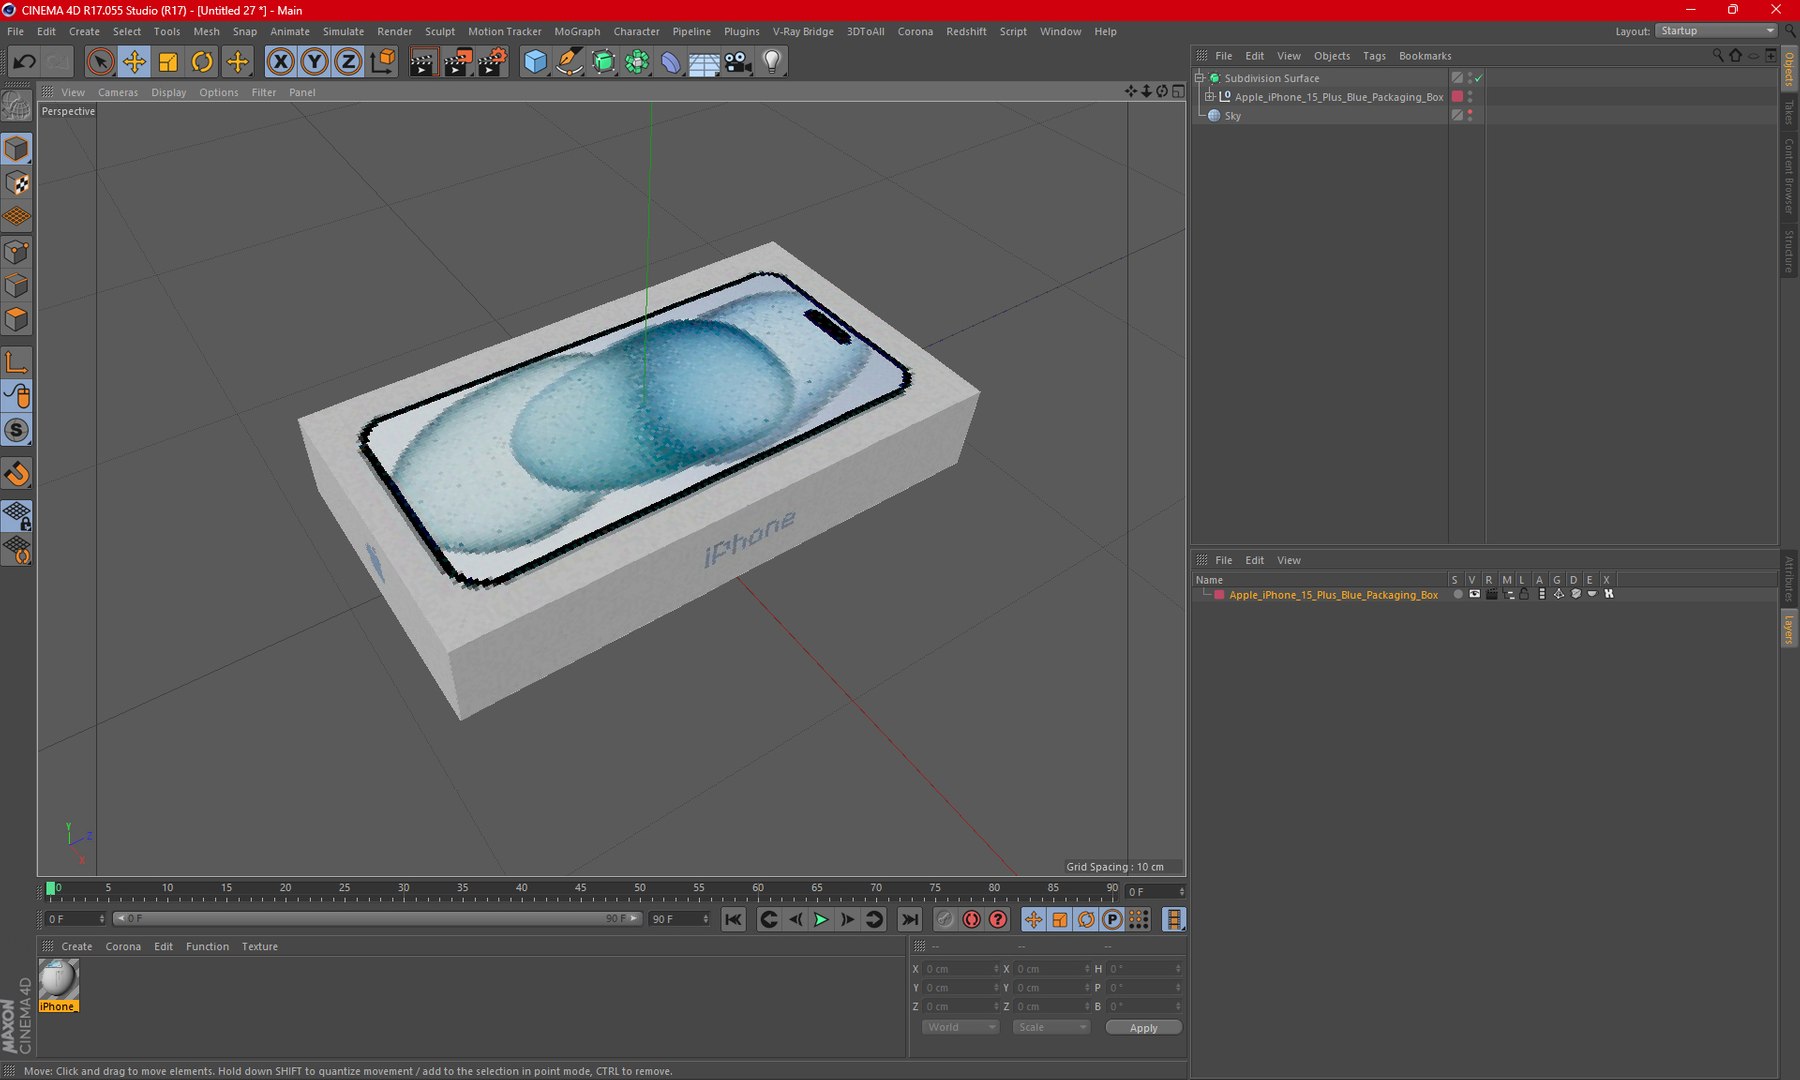The width and height of the screenshot is (1800, 1080).
Task: Switch to Texture mode
Action: [17, 183]
